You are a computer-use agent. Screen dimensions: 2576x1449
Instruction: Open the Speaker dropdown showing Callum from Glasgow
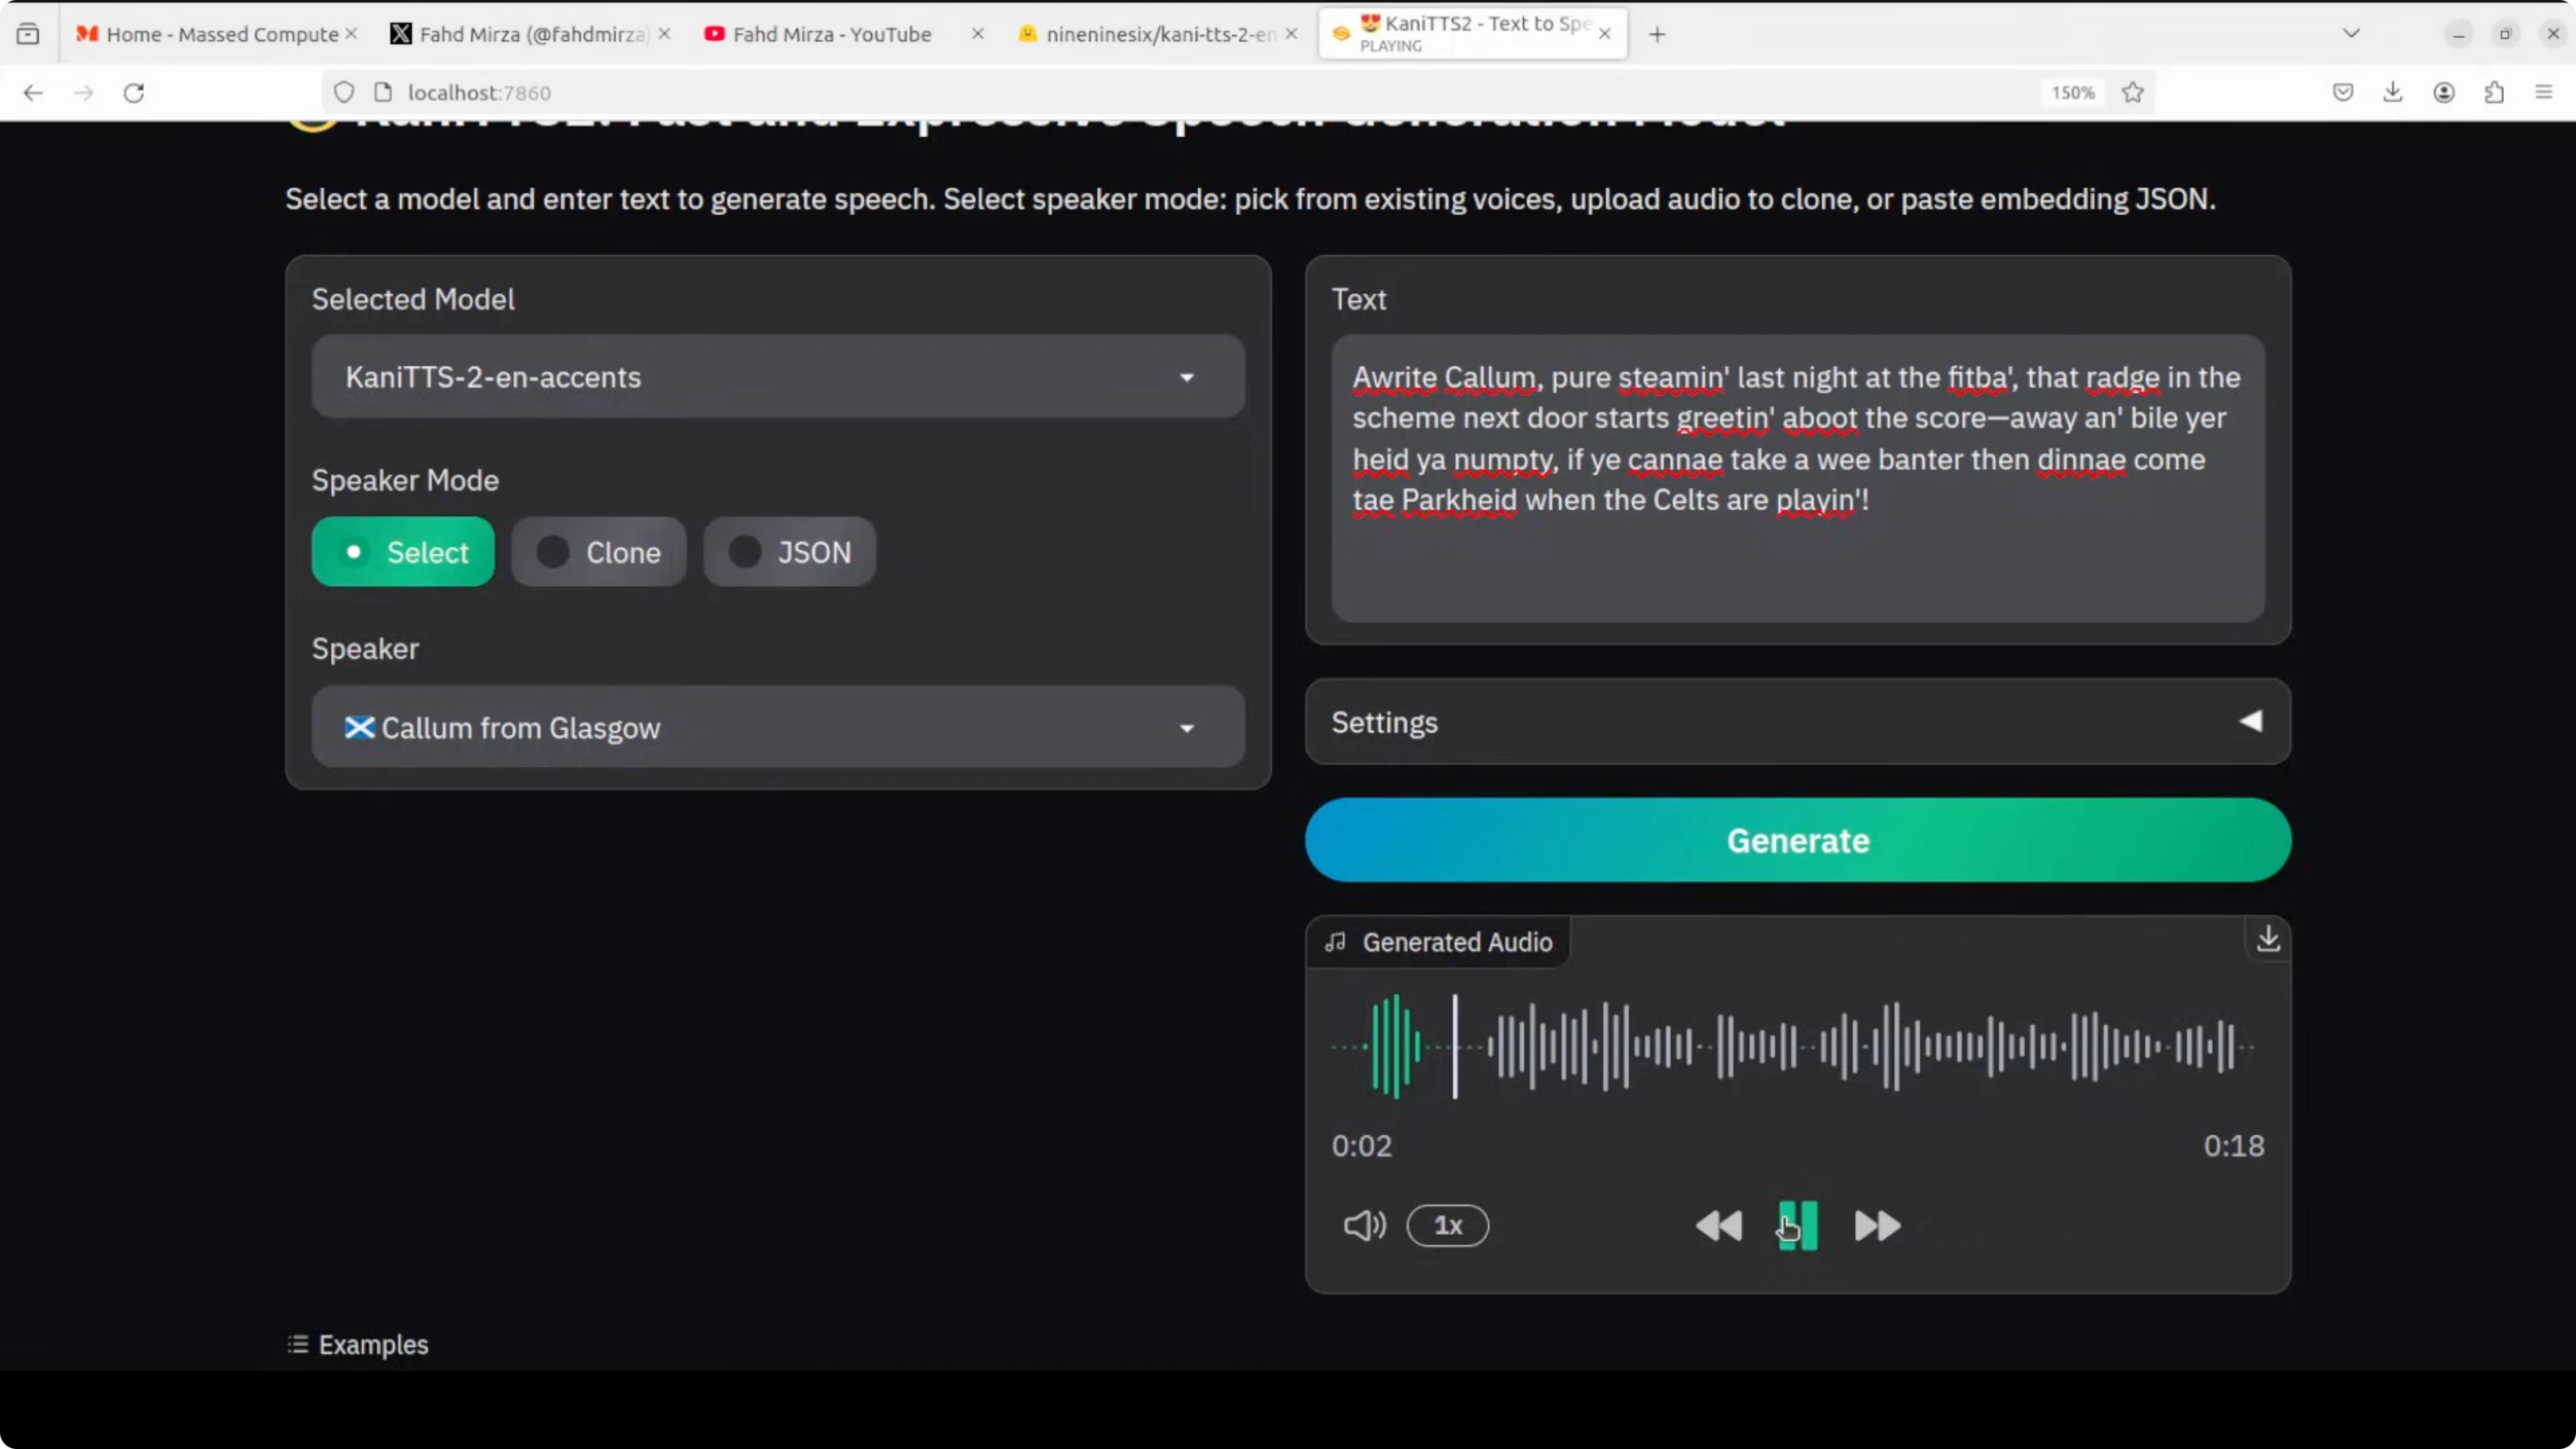pos(776,727)
